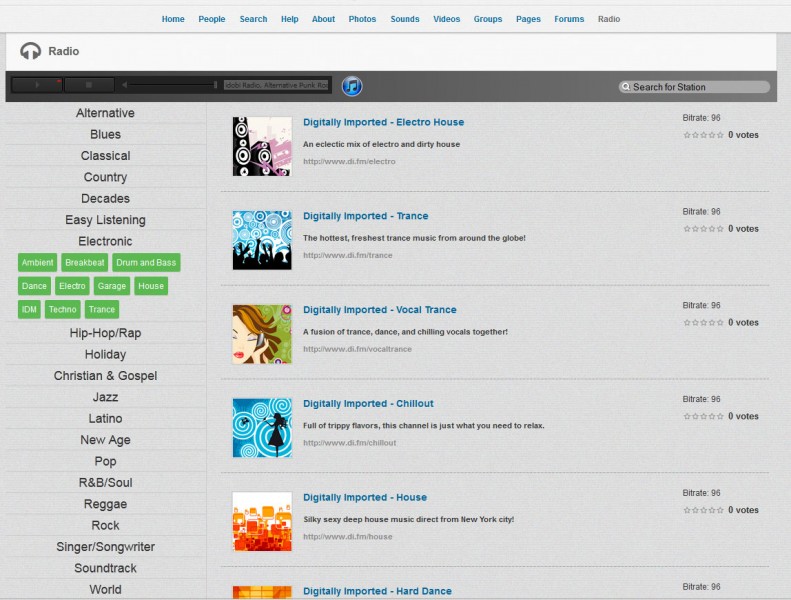Expand the Alternative genre

tap(105, 113)
